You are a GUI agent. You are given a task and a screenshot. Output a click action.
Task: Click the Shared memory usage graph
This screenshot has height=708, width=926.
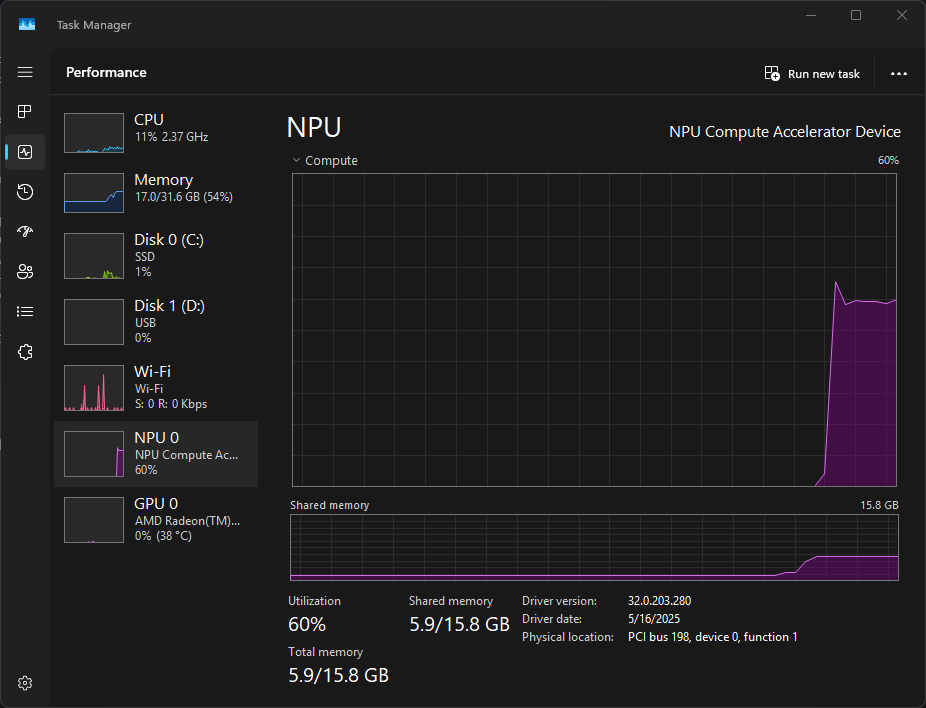pyautogui.click(x=594, y=547)
